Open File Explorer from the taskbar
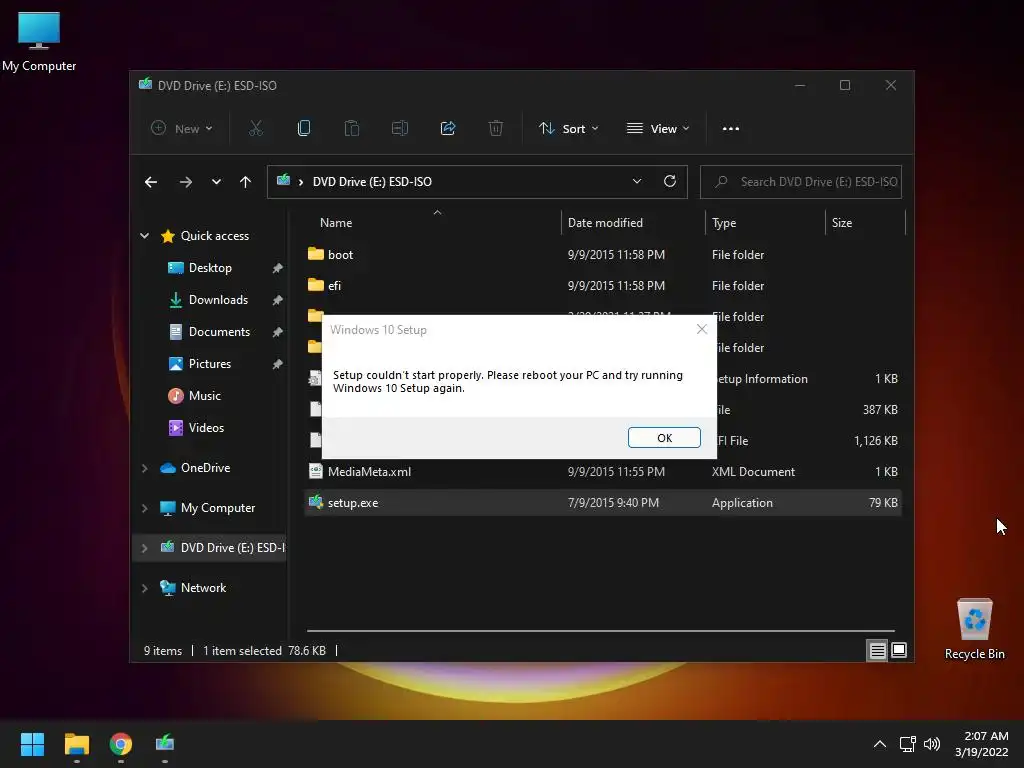1024x768 pixels. point(76,744)
